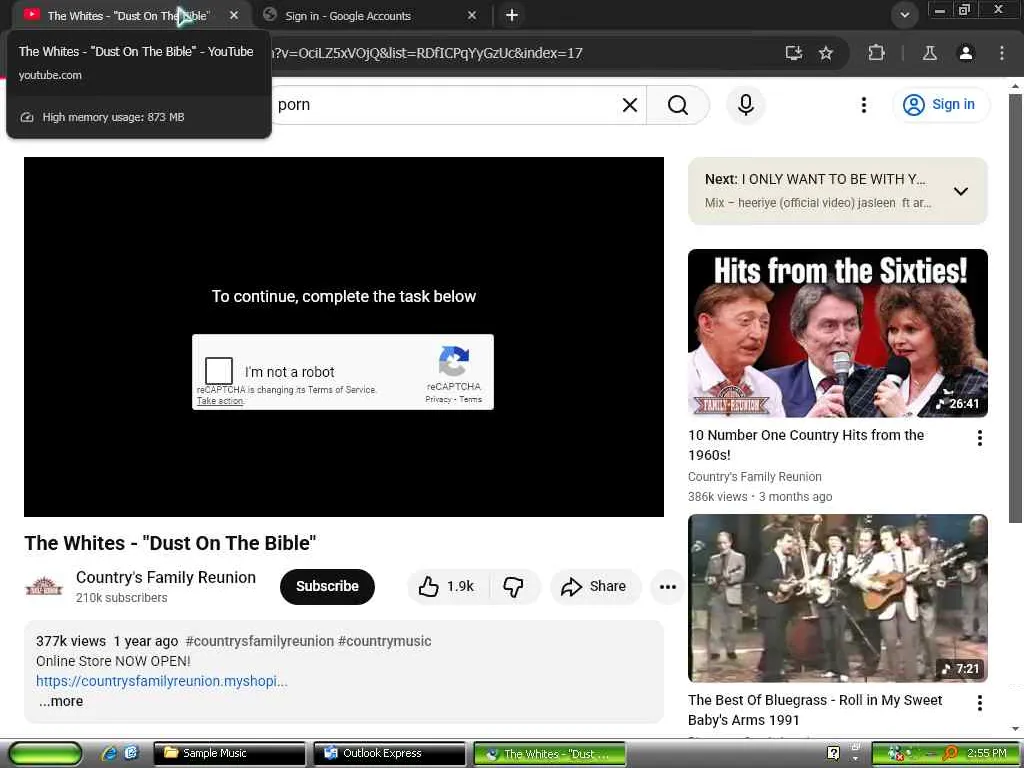Open options for 10 Number One Country Hits
1024x768 pixels.
[980, 438]
